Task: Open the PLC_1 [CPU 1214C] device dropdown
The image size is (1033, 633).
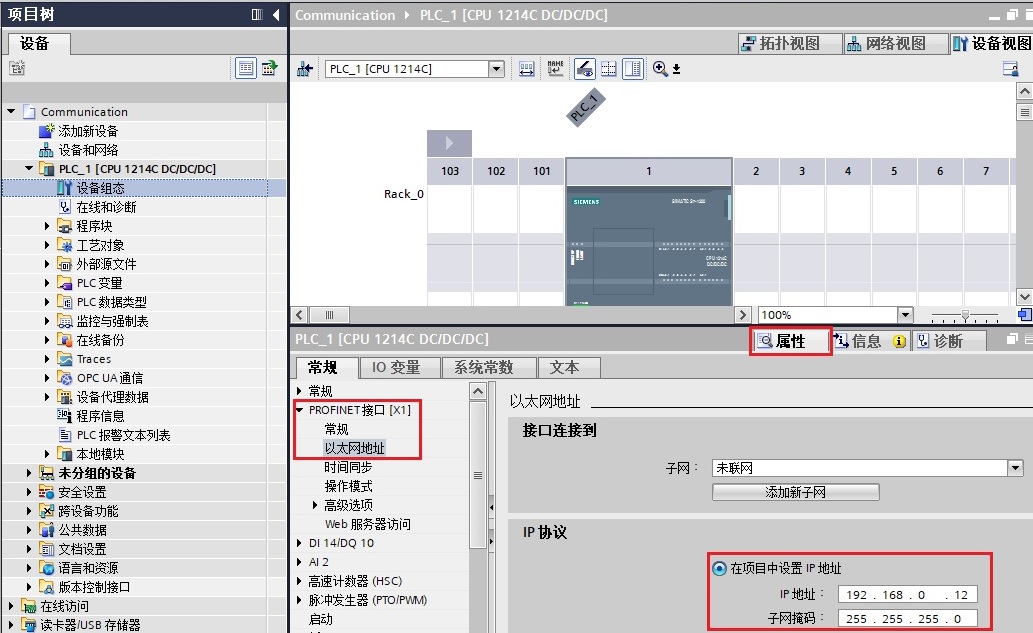Action: tap(497, 69)
